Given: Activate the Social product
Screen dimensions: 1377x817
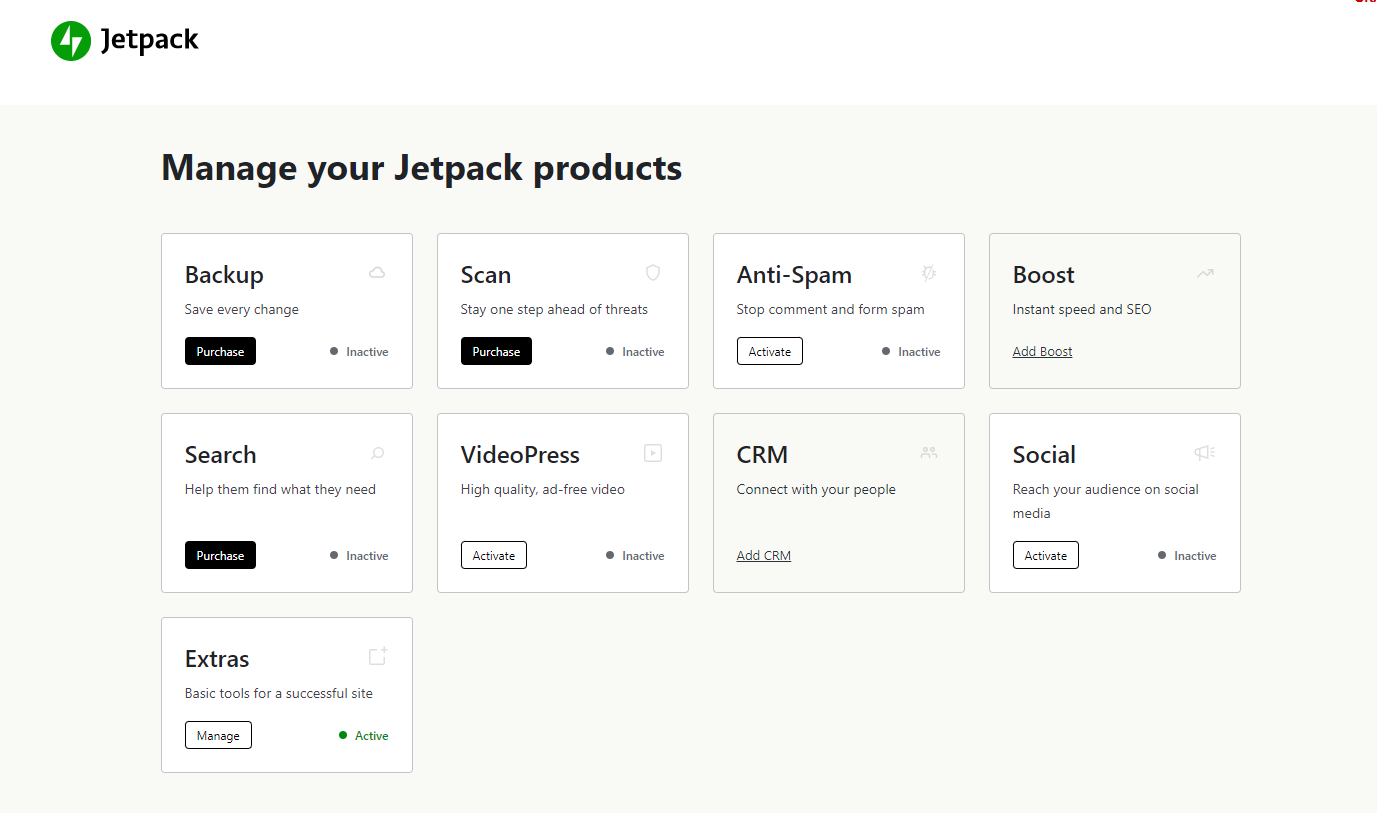Looking at the screenshot, I should pos(1046,555).
